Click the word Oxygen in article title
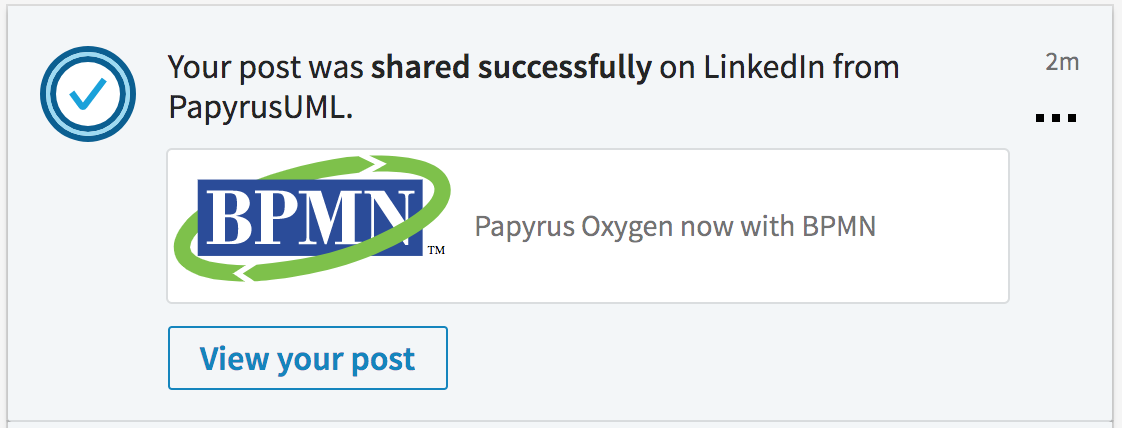The height and width of the screenshot is (428, 1122). coord(625,227)
